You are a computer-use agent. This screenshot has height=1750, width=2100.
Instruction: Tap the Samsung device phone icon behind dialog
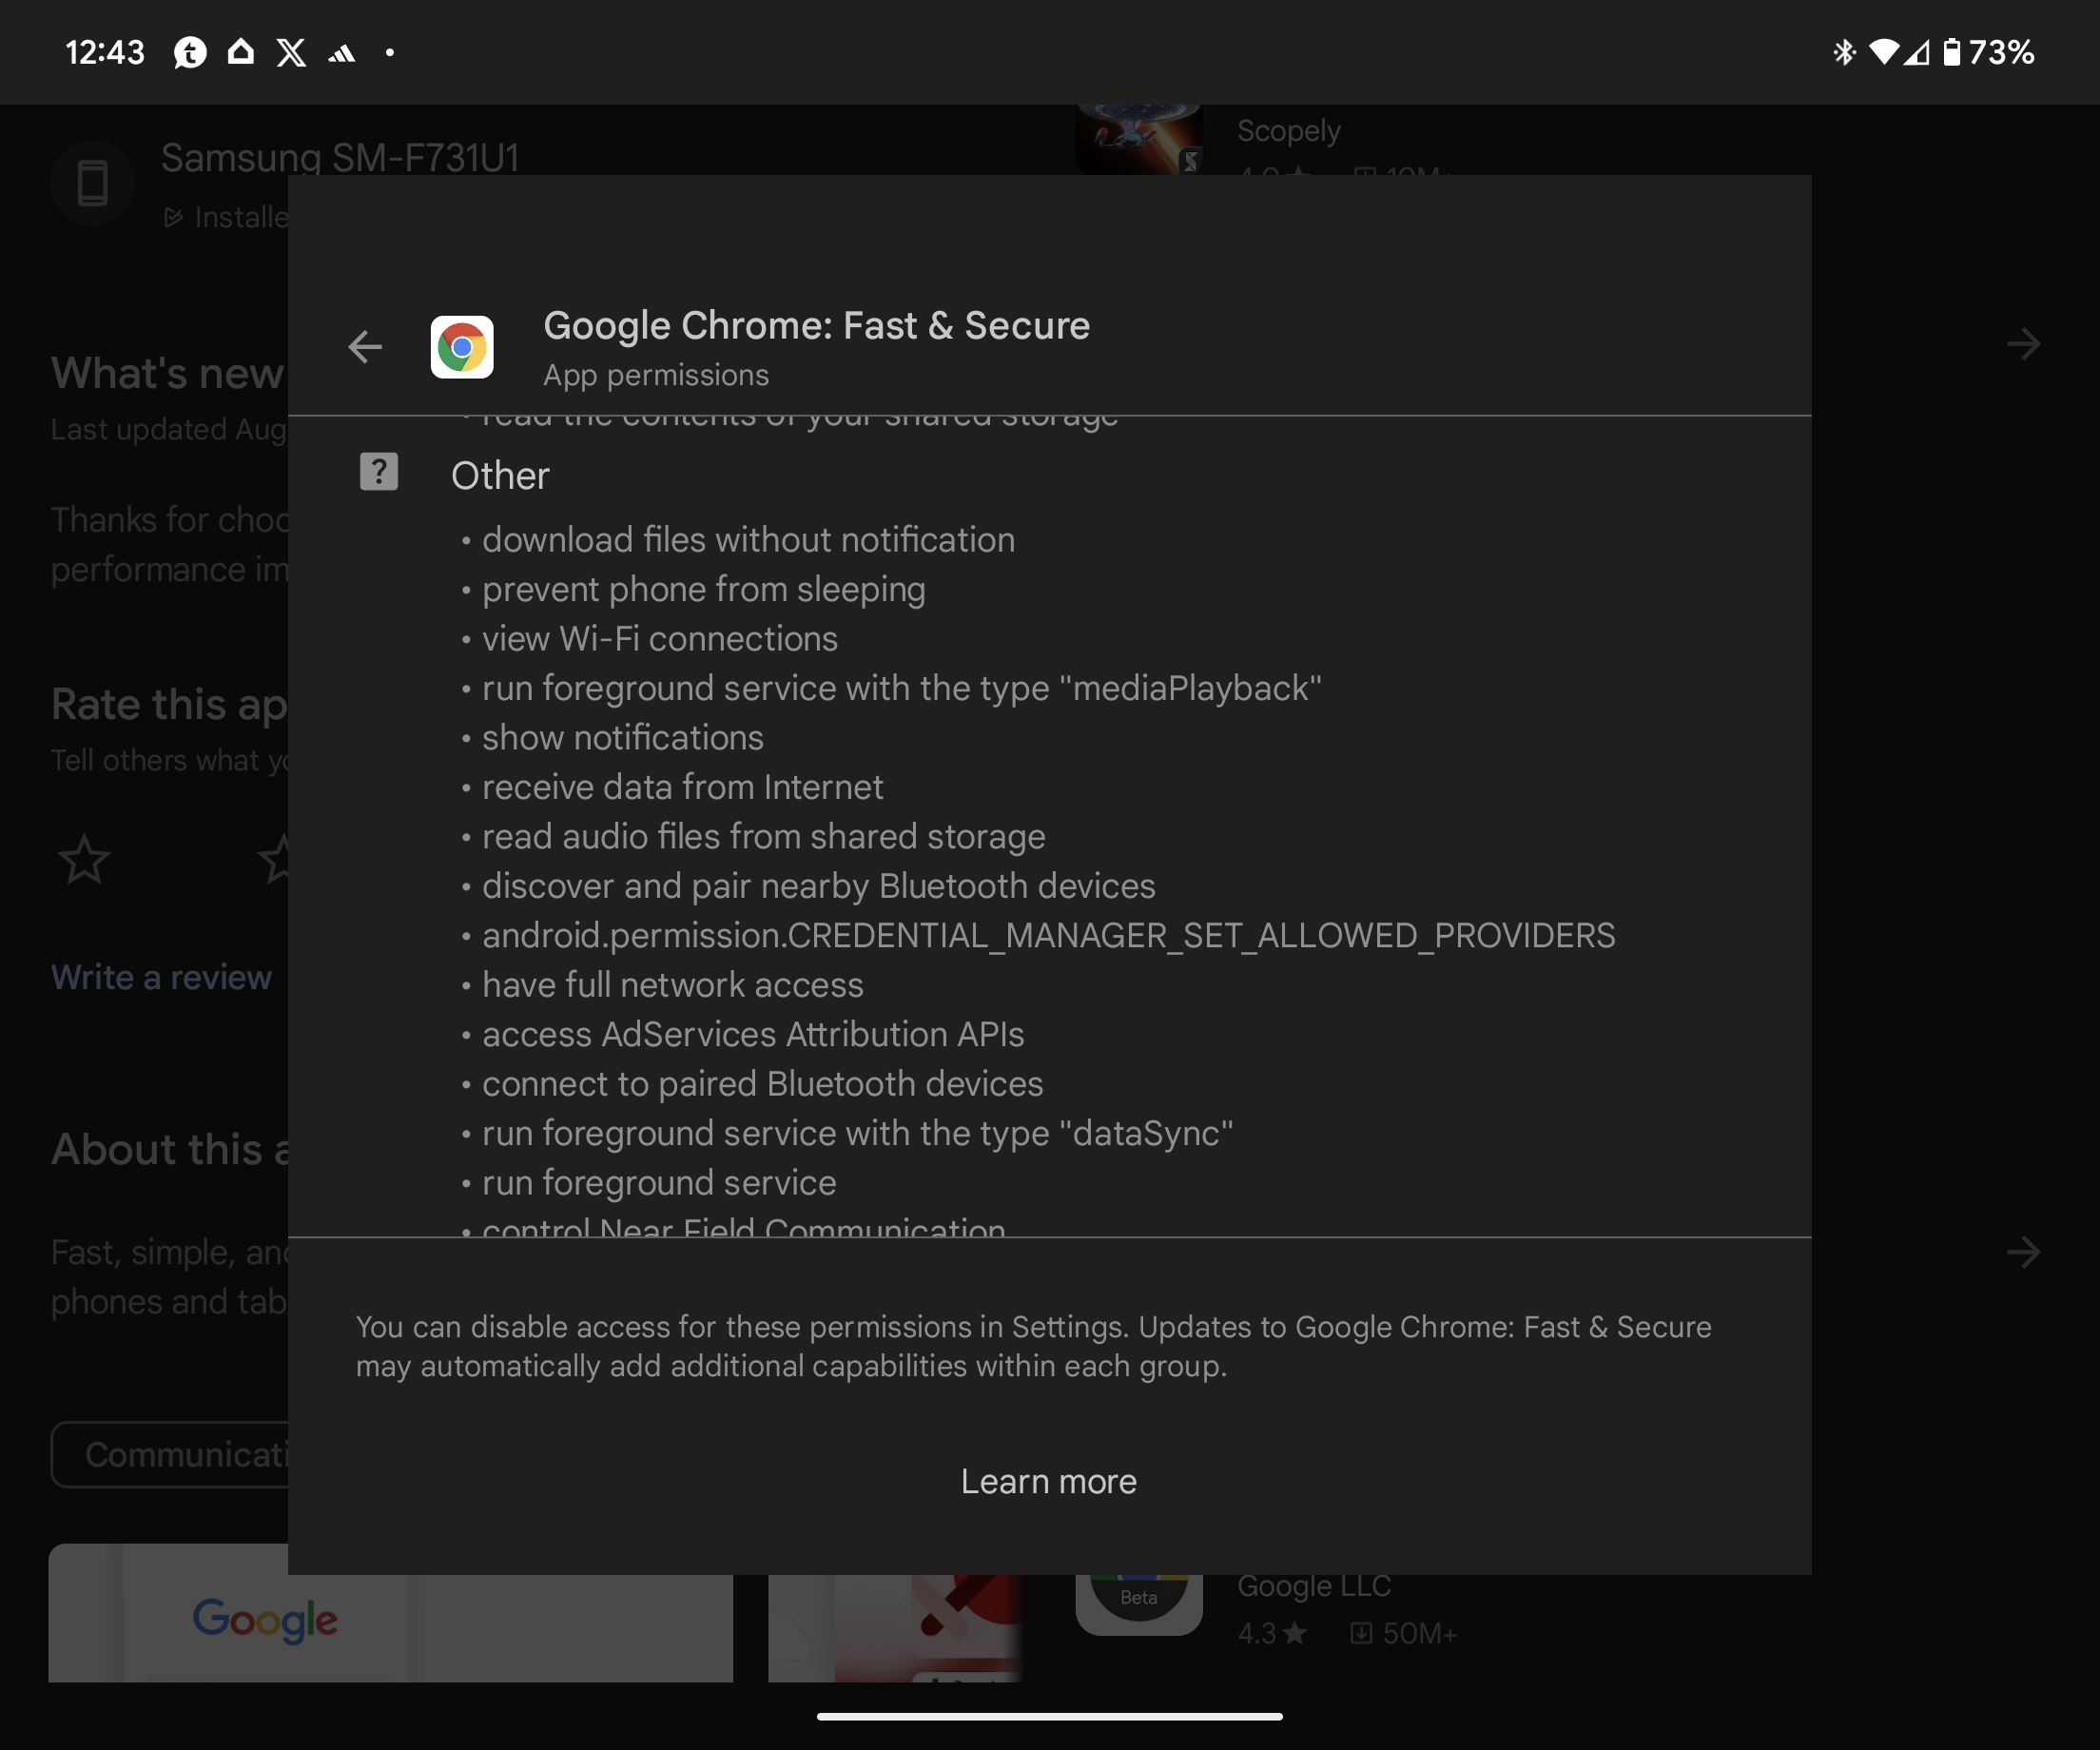tap(92, 184)
